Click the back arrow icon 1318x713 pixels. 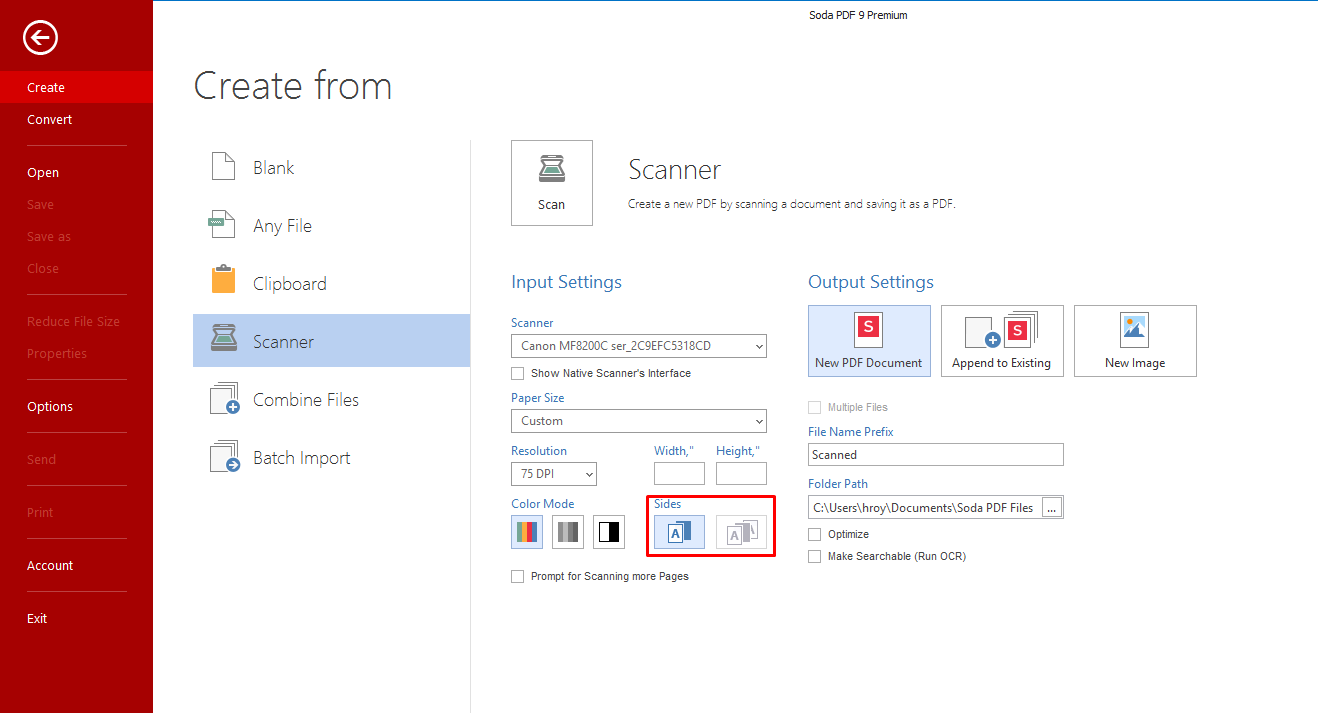coord(41,39)
